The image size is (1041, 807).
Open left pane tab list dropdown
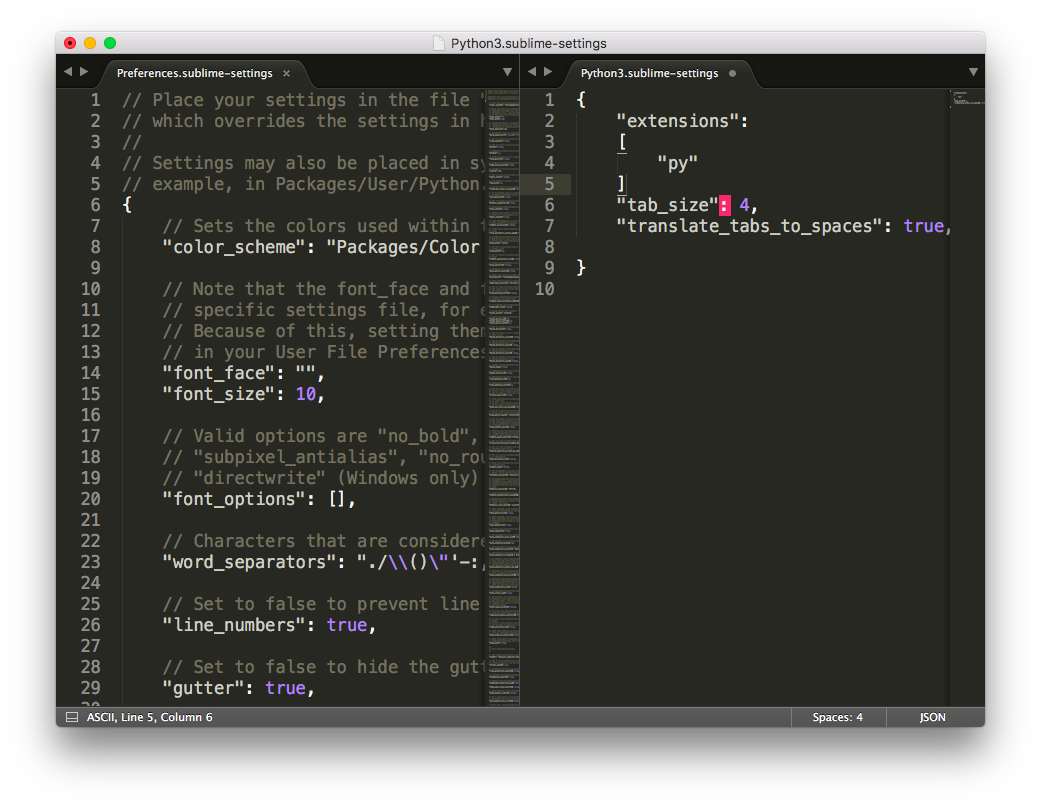(x=507, y=72)
